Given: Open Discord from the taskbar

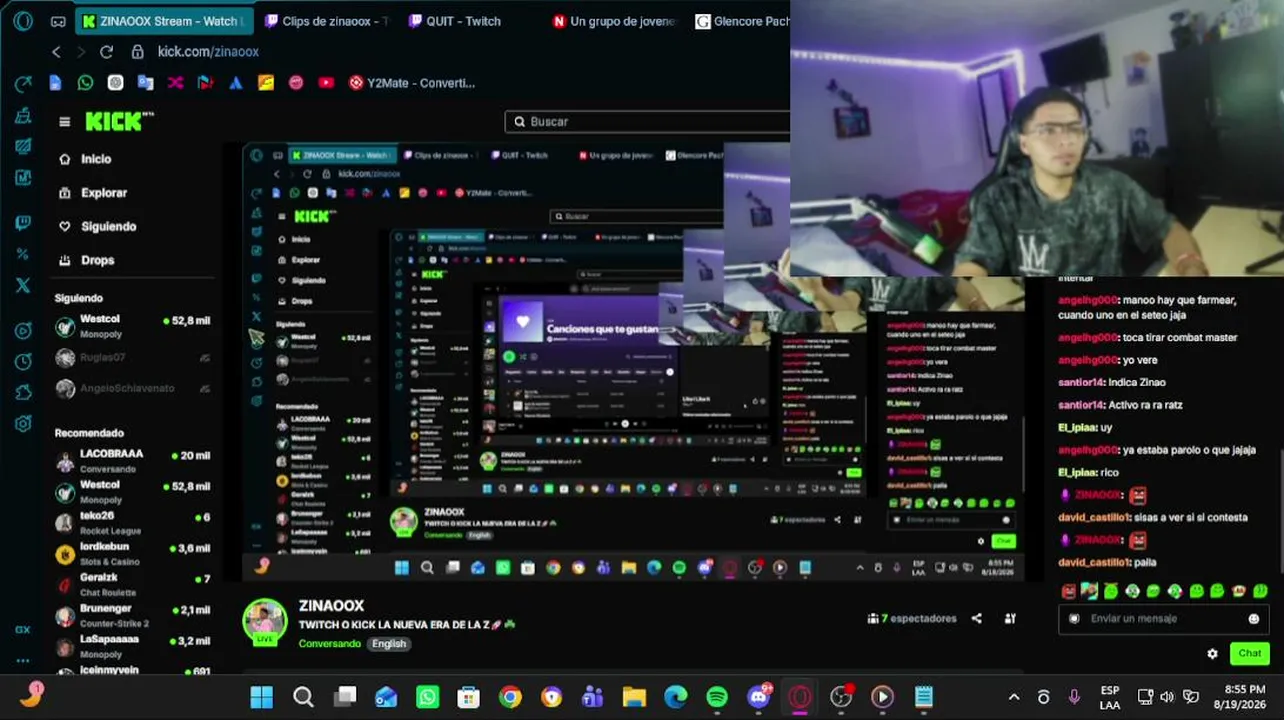Looking at the screenshot, I should tap(760, 697).
